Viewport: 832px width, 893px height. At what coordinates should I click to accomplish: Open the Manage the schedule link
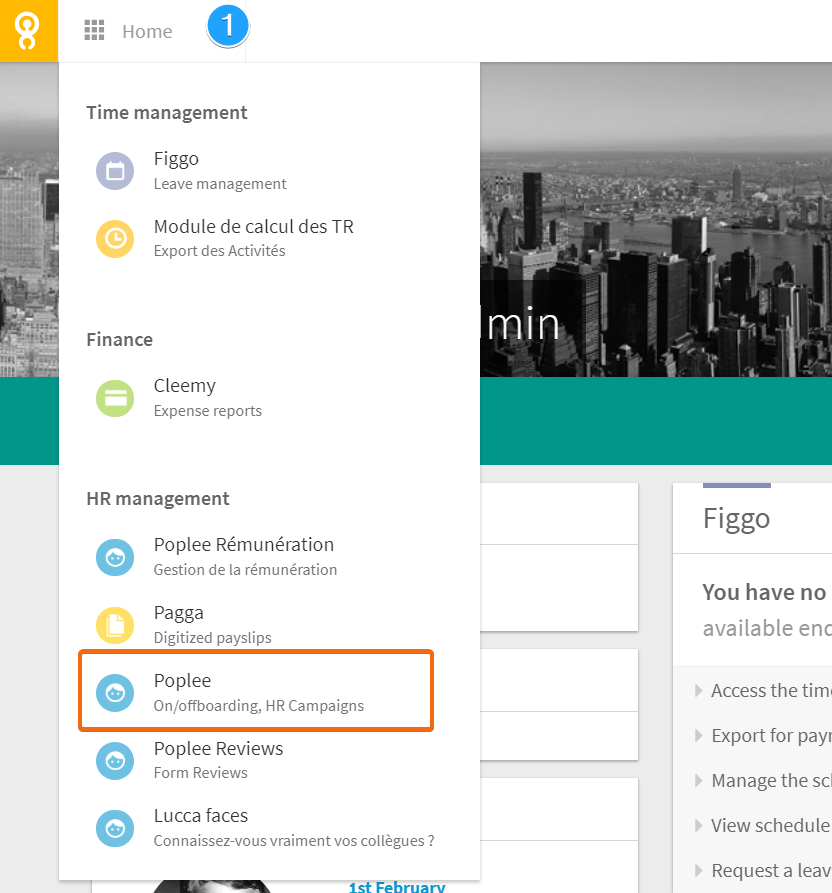point(771,781)
